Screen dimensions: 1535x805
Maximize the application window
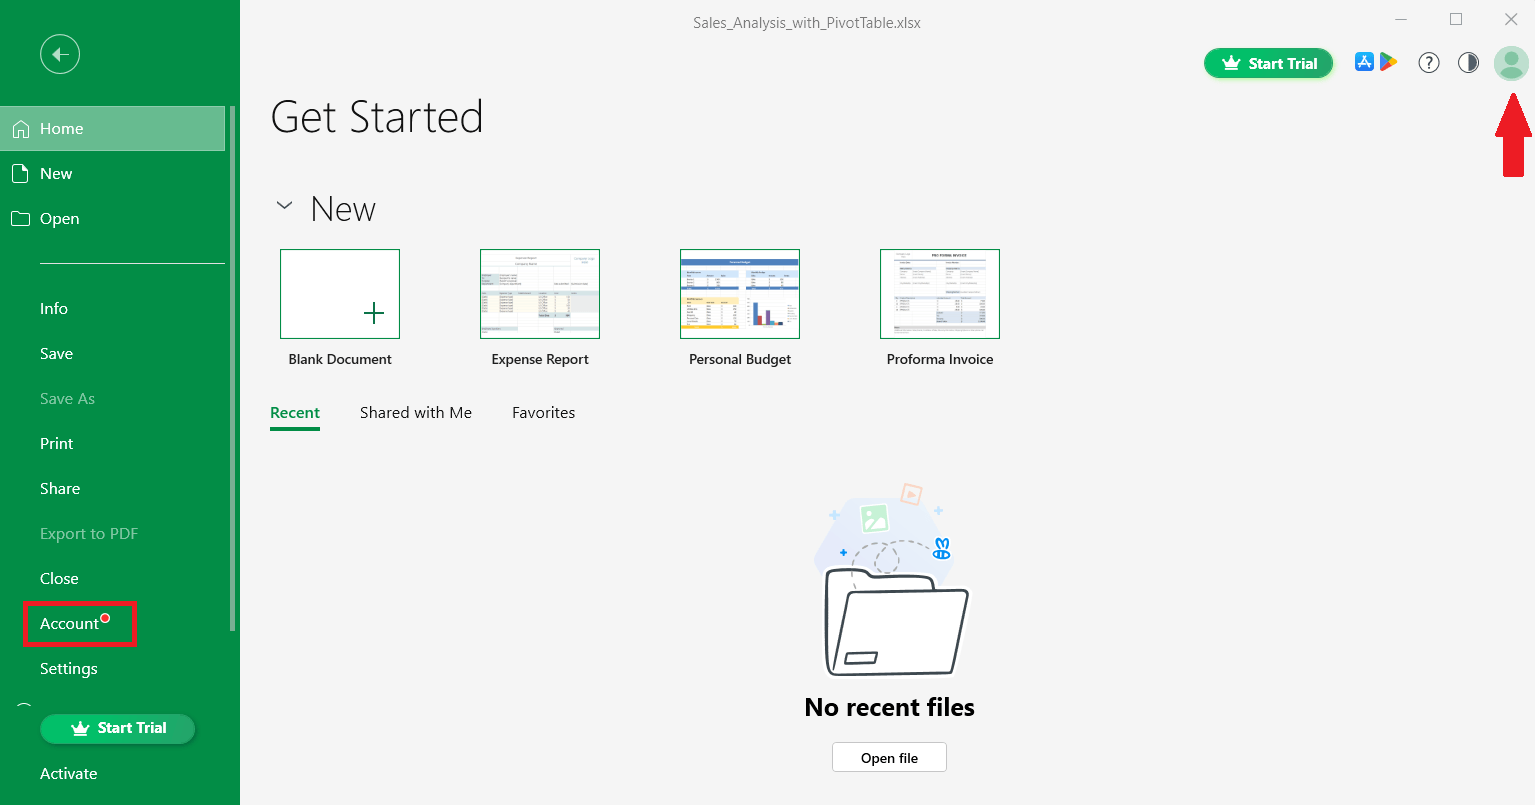pos(1456,20)
